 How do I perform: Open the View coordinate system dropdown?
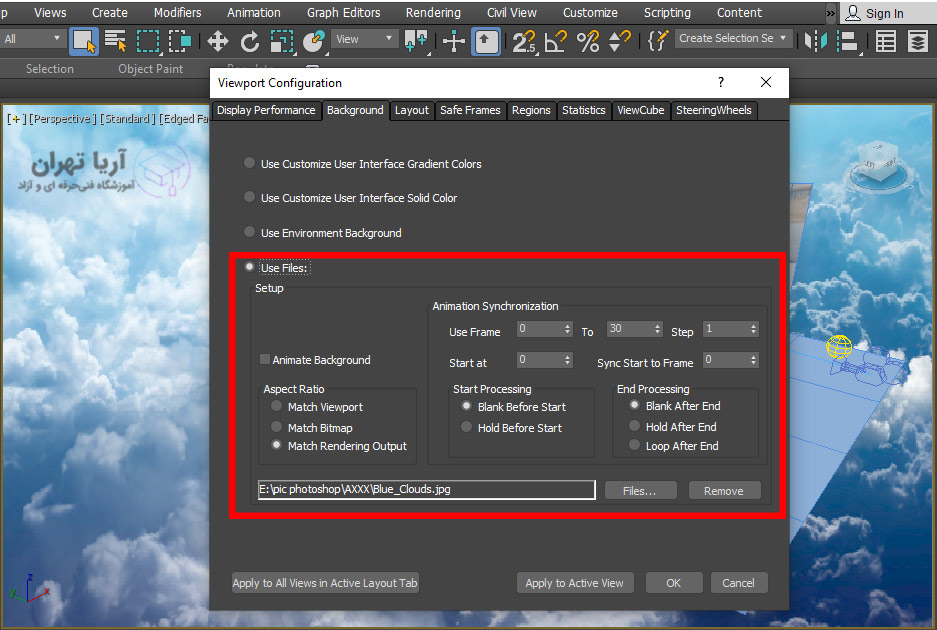coord(364,39)
